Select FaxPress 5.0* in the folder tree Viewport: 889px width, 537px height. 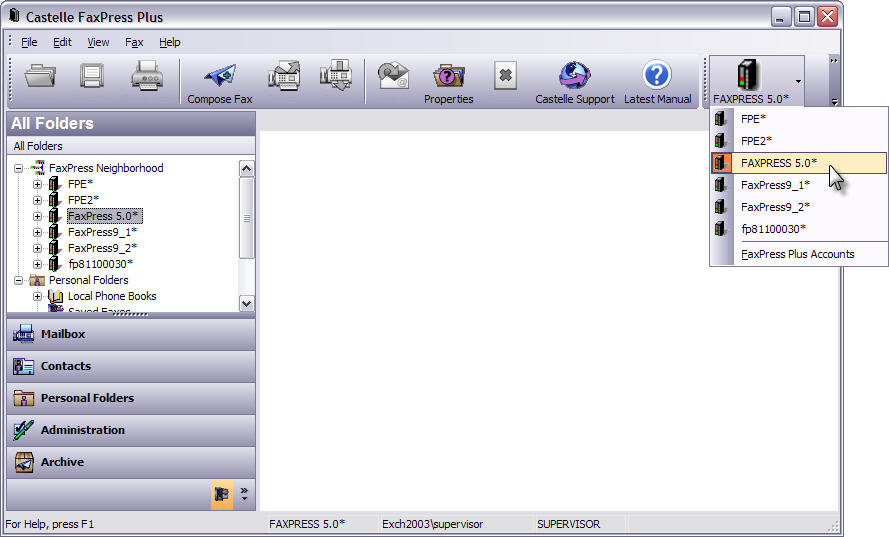104,216
